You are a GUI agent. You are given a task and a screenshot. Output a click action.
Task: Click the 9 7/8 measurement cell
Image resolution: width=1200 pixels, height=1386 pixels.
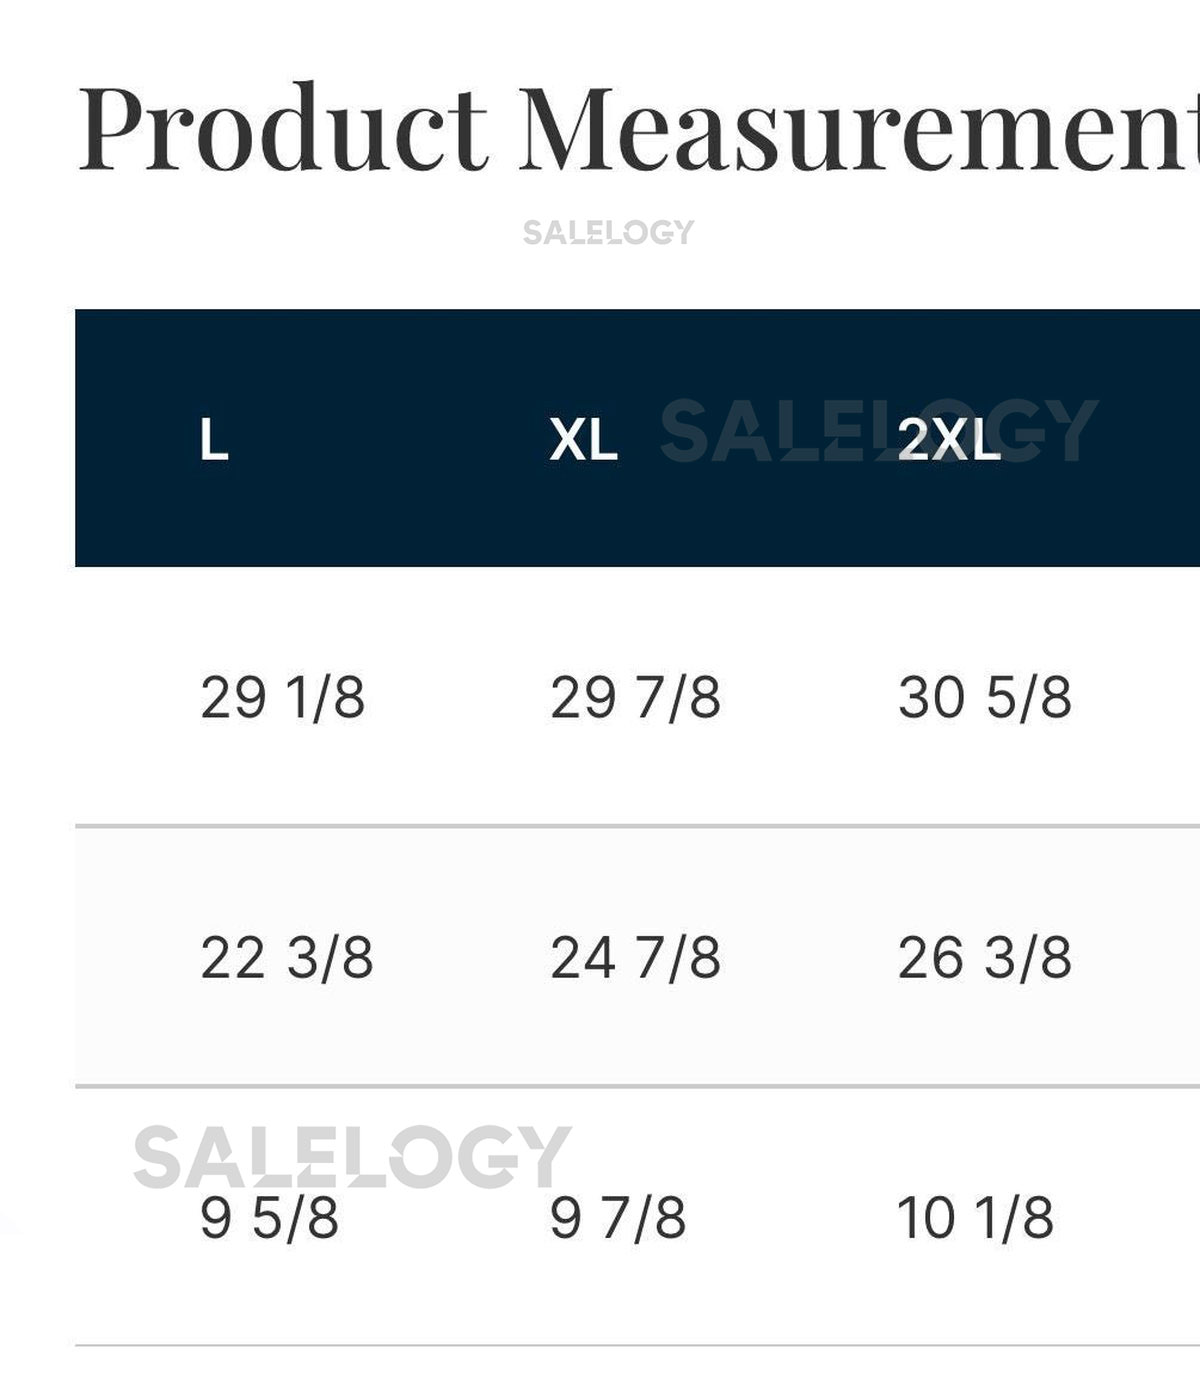tap(618, 1218)
